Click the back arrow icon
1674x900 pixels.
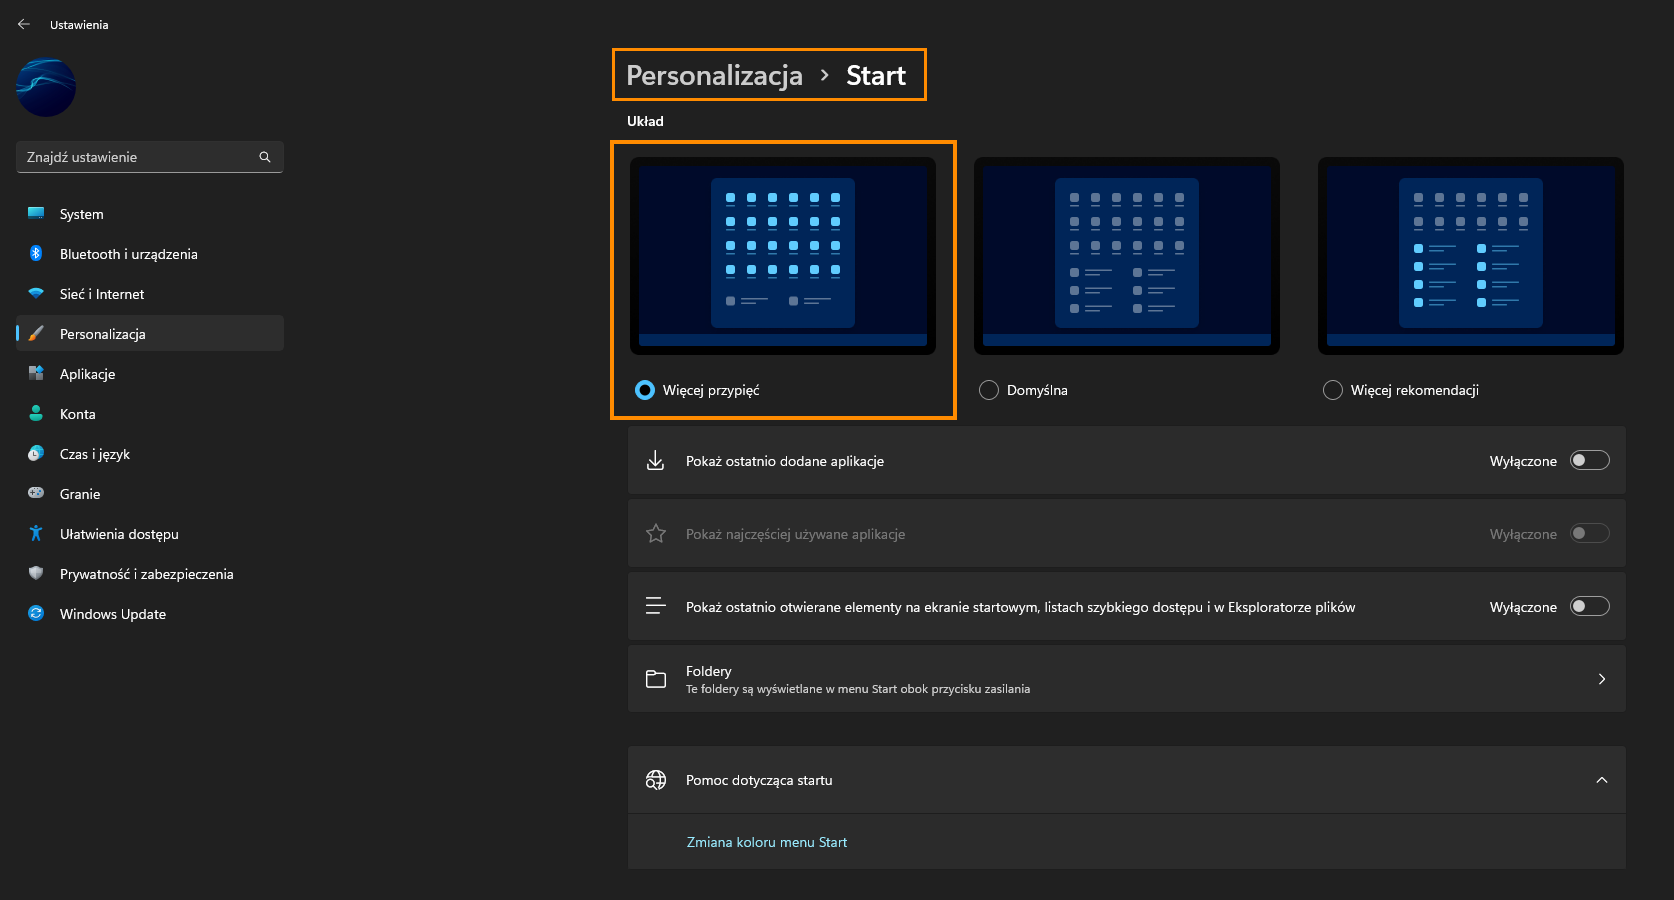[x=24, y=24]
